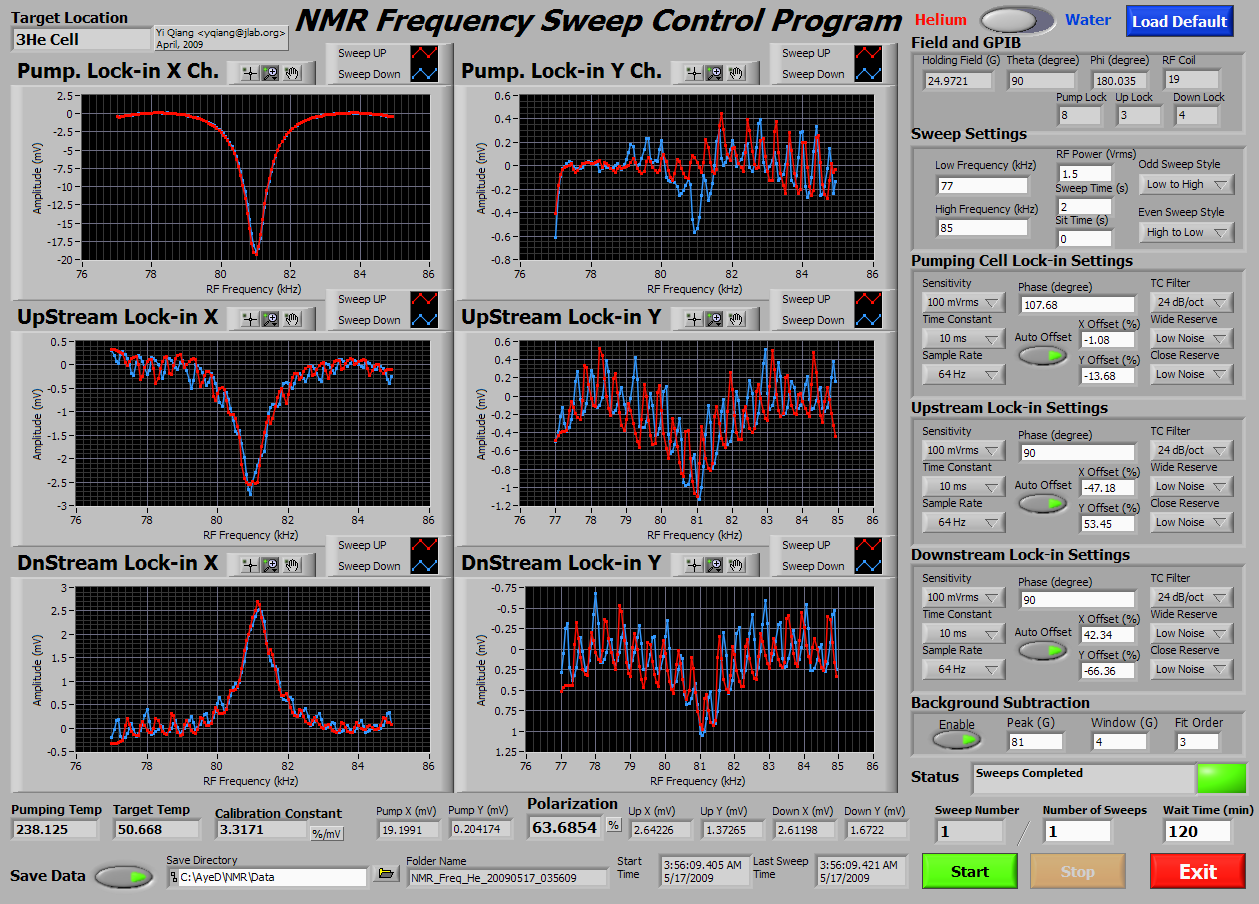Select pan hand tool on DnStream Lock-in Y graph

[737, 564]
